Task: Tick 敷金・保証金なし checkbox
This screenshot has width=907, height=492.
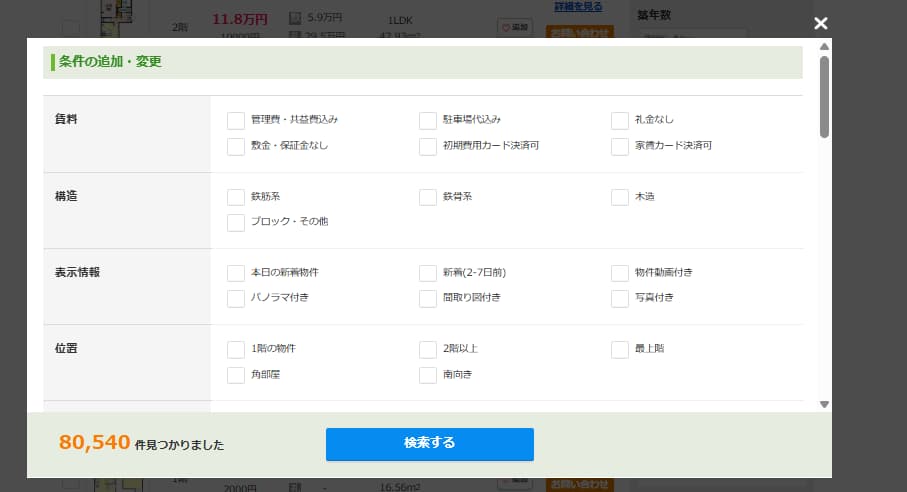Action: click(x=235, y=146)
